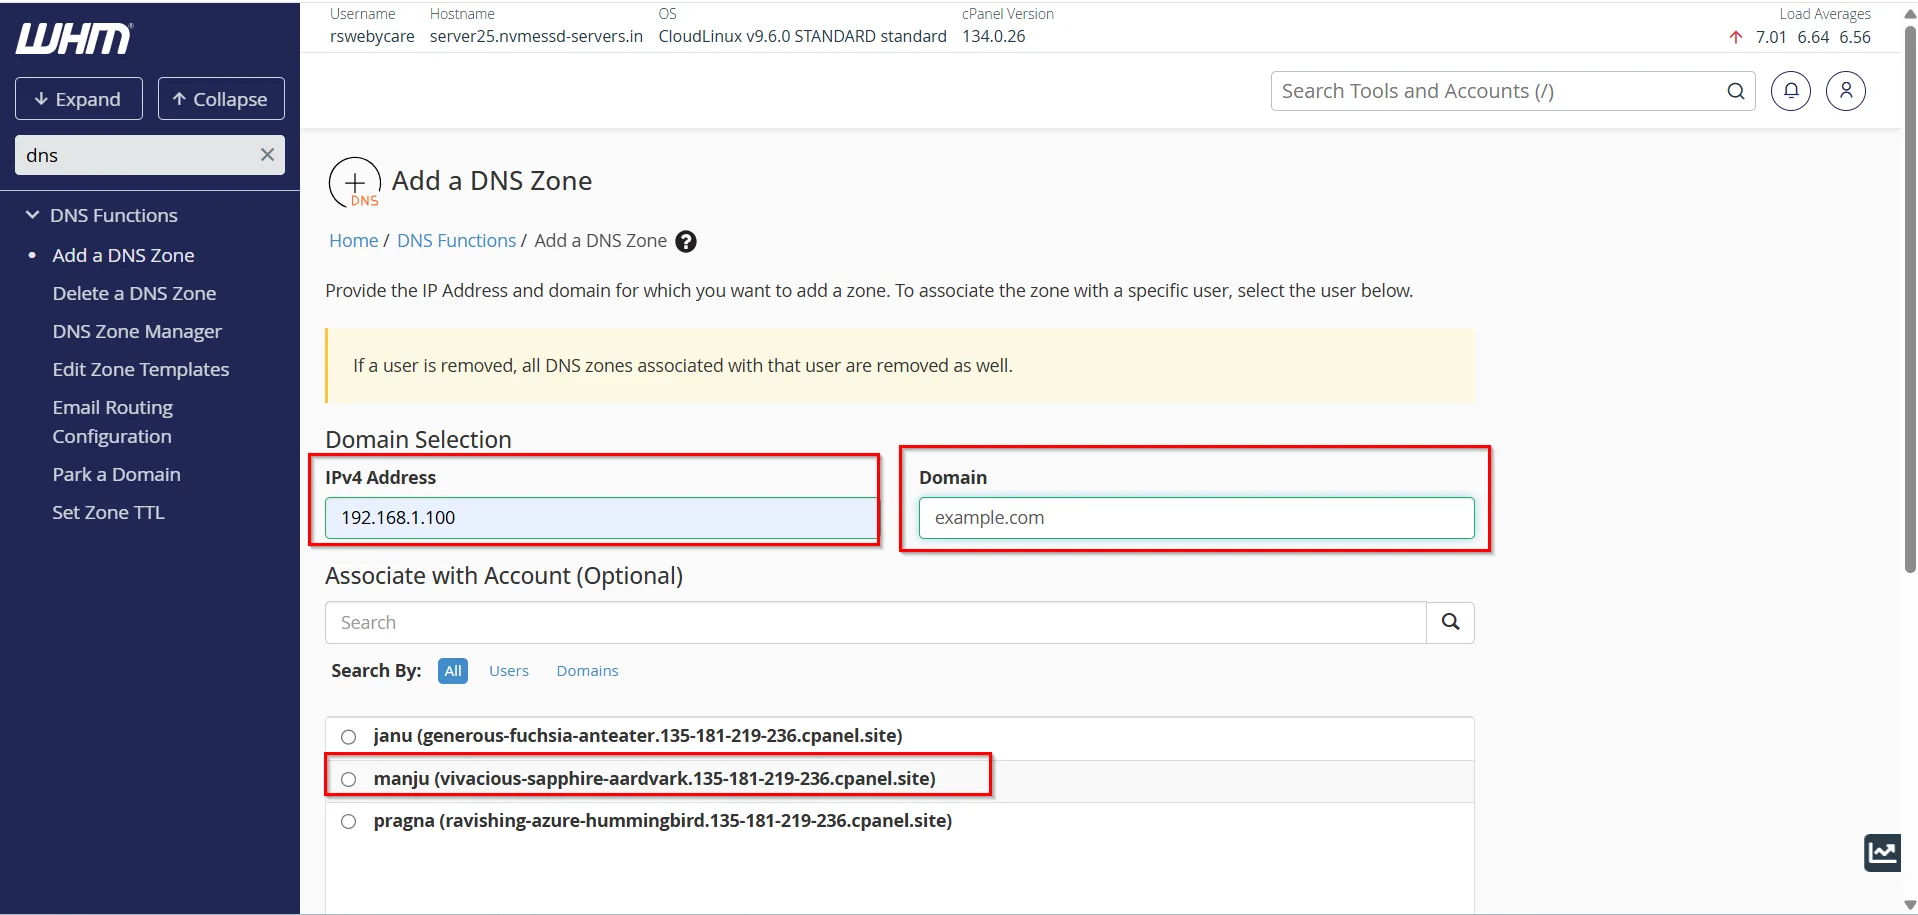The height and width of the screenshot is (915, 1918).
Task: Expand all sidebar menu groups
Action: (x=79, y=98)
